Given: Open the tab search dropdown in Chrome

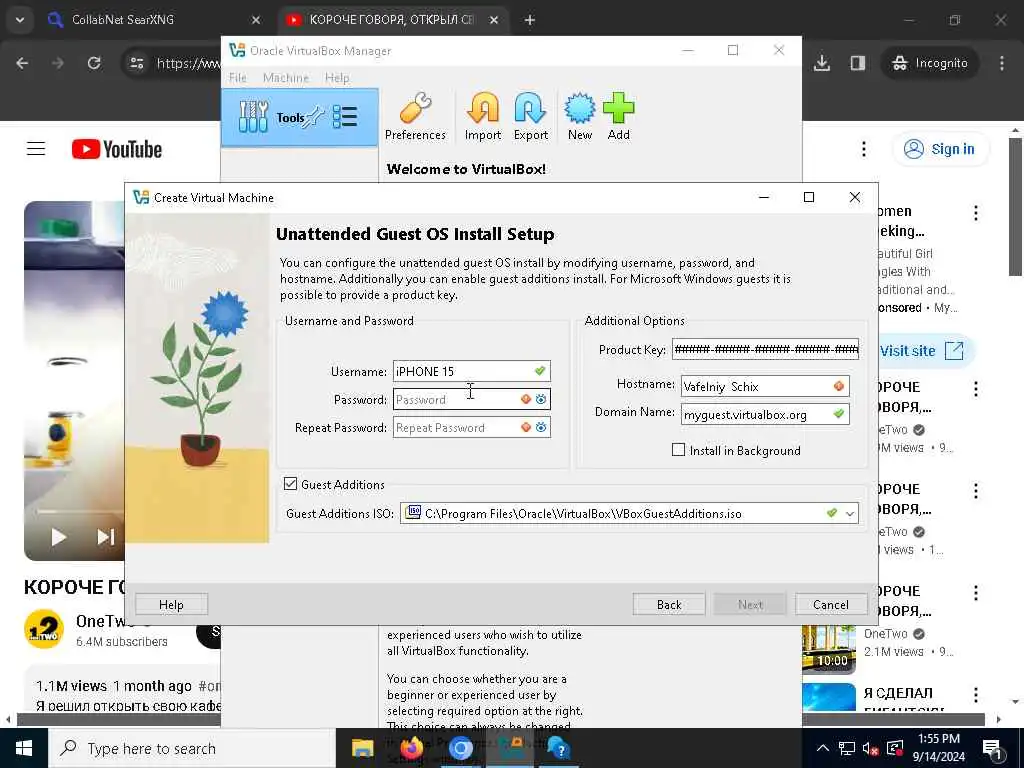Looking at the screenshot, I should click(20, 20).
